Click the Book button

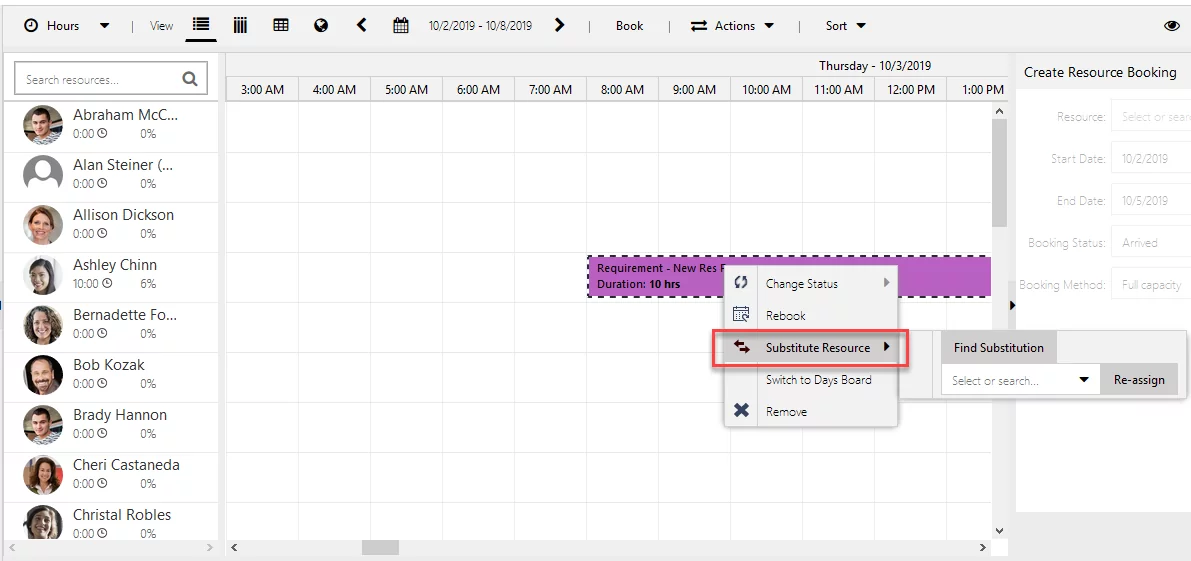[x=629, y=25]
